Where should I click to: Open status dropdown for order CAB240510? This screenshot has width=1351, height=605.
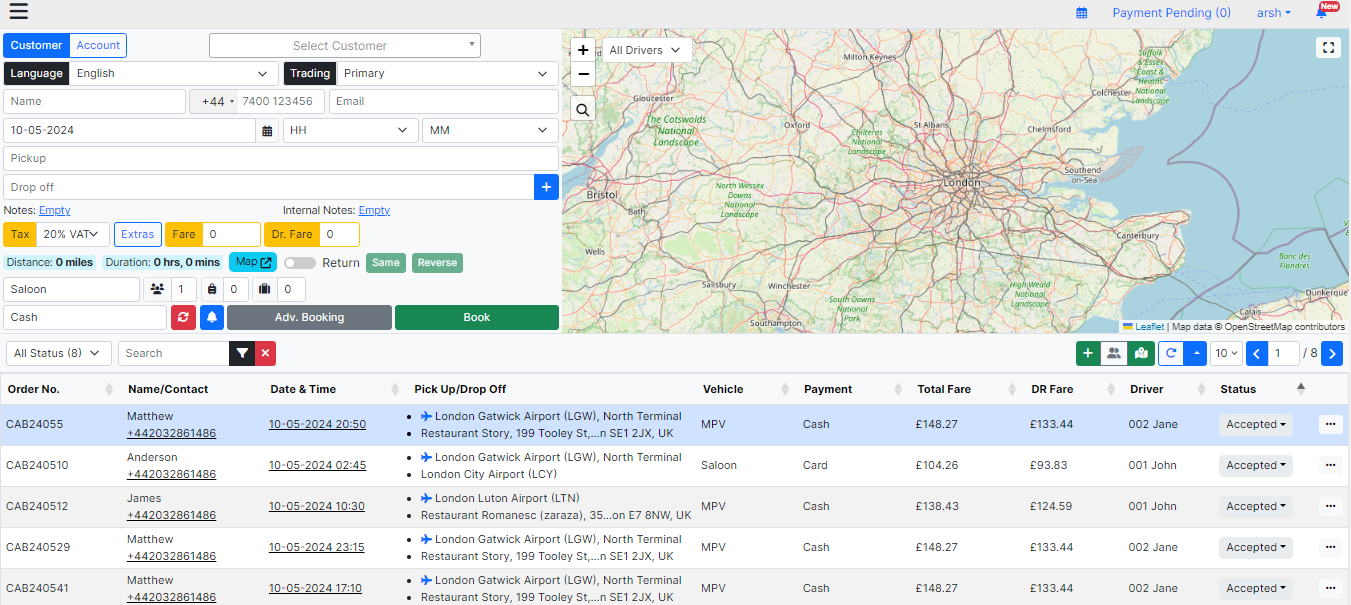[1255, 465]
